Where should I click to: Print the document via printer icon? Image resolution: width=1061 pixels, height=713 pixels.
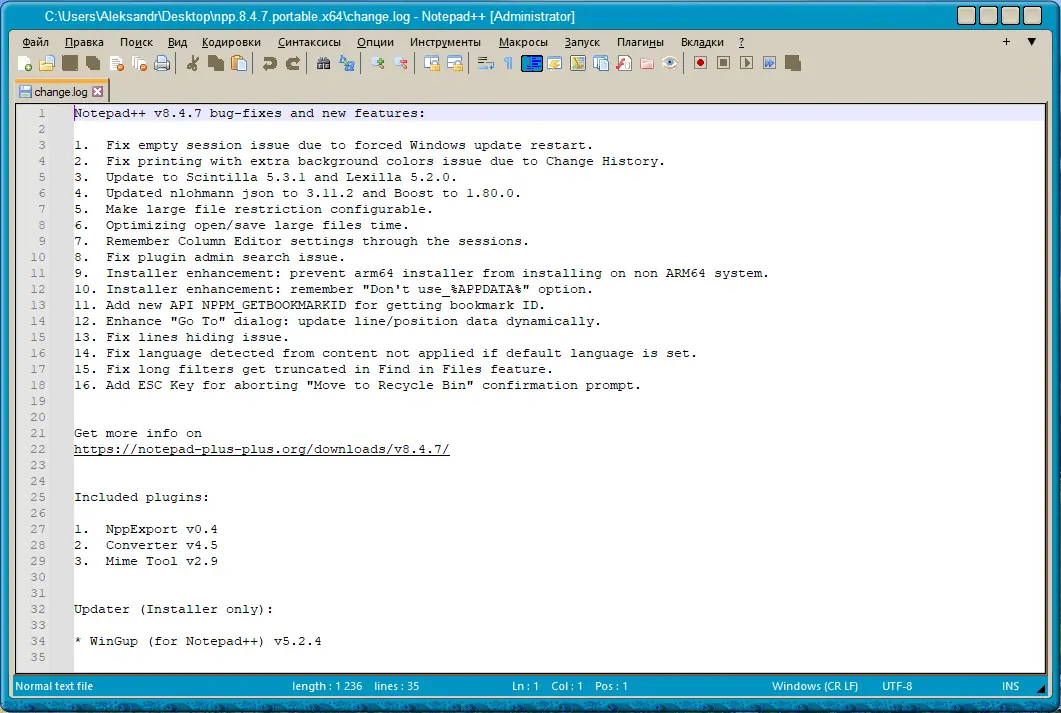pos(162,64)
